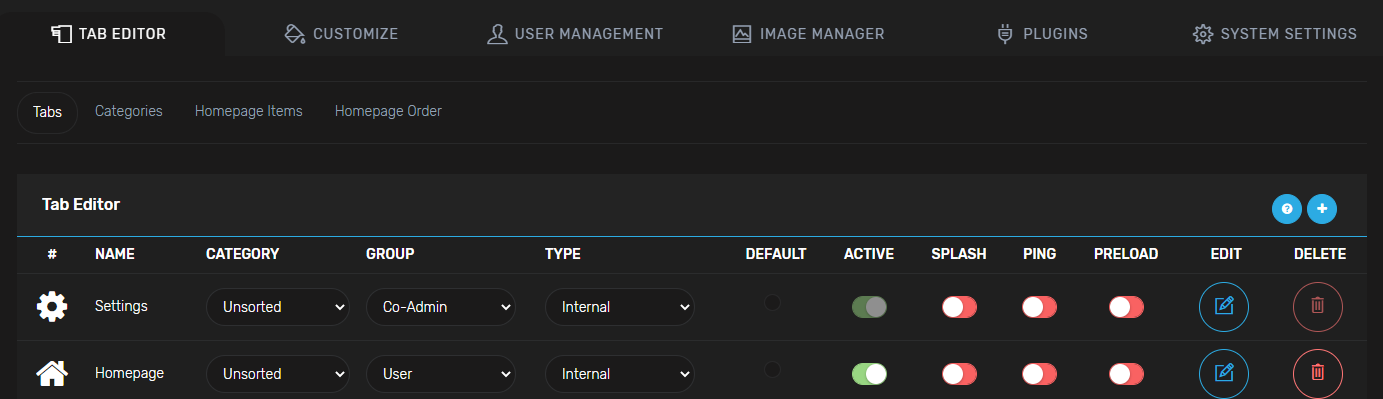Switch to the Customize tab

[341, 34]
